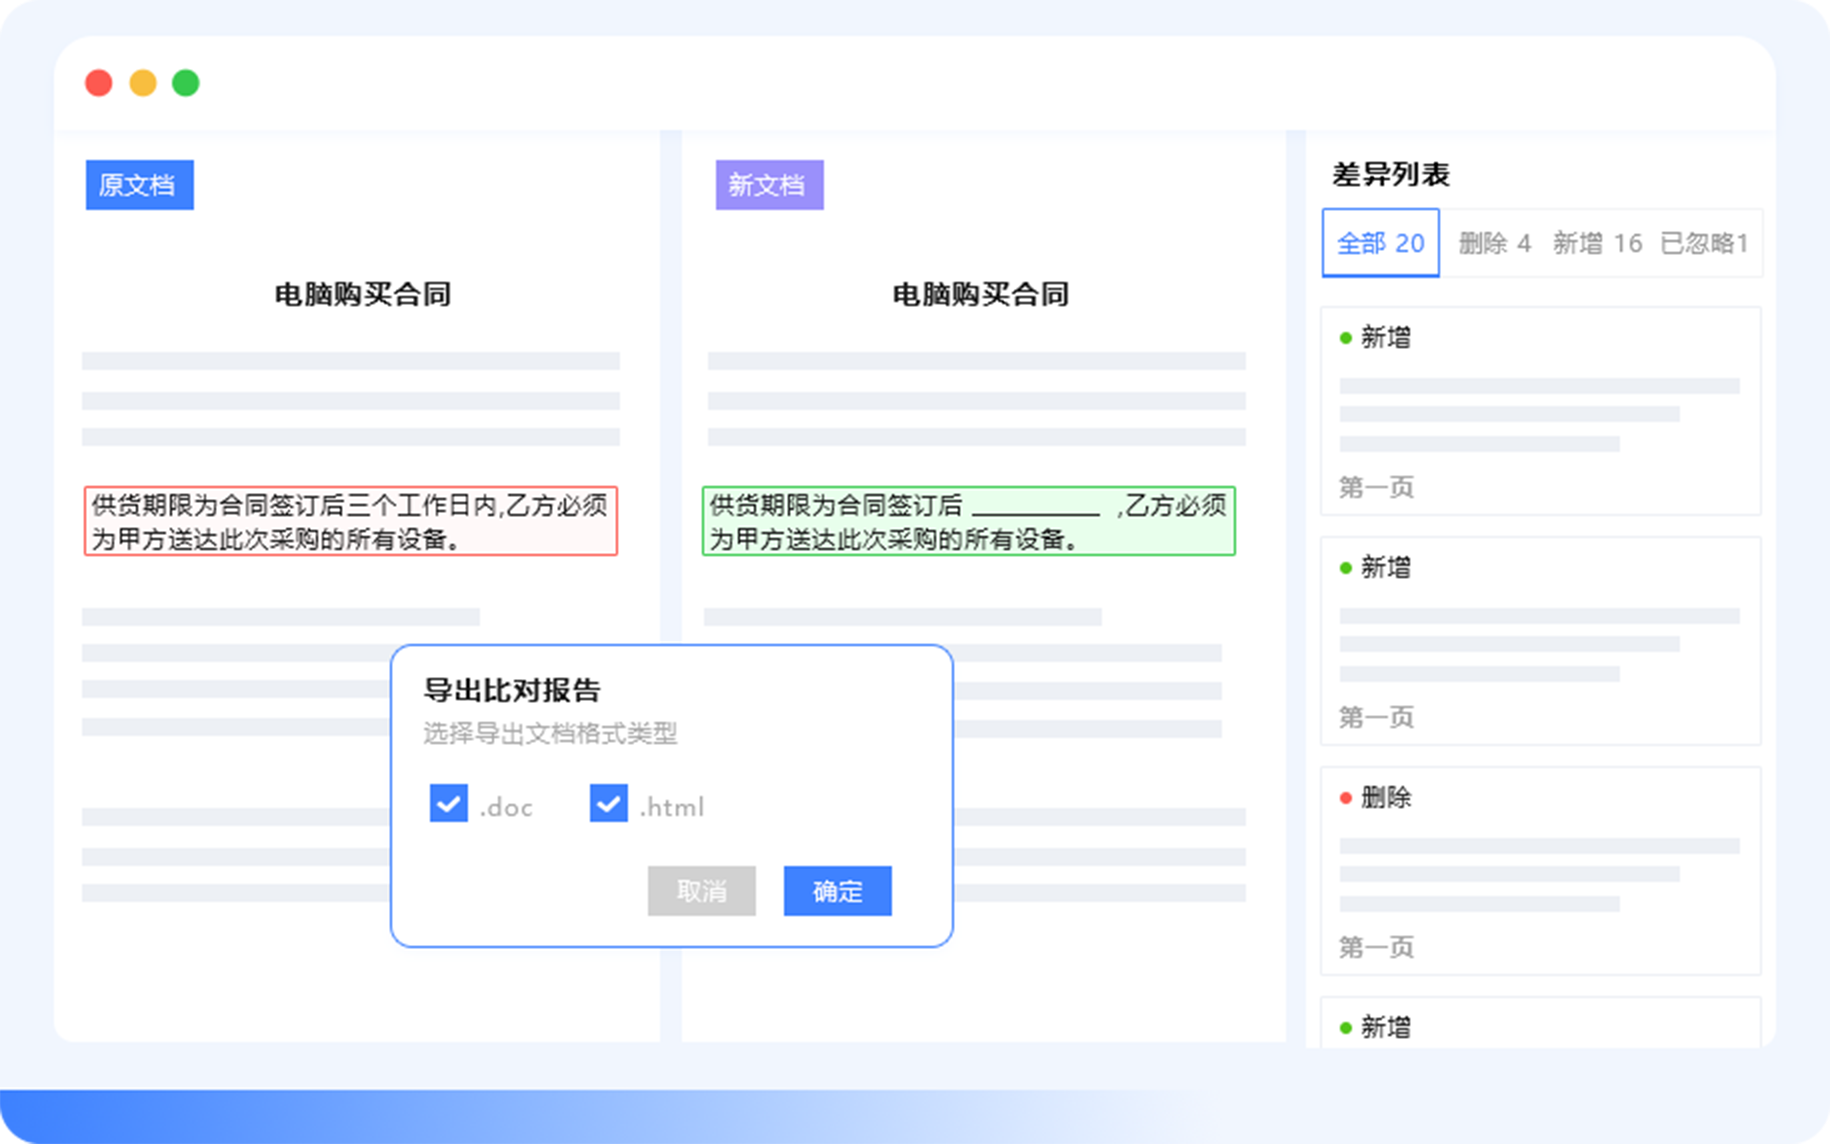Image resolution: width=1830 pixels, height=1144 pixels.
Task: Uncheck the .html export format checkbox
Action: point(608,803)
